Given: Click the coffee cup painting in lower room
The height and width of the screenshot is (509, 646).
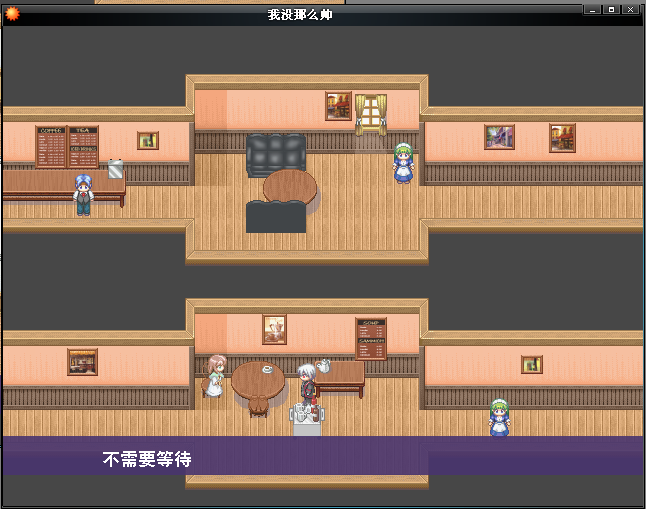Looking at the screenshot, I should coord(274,329).
